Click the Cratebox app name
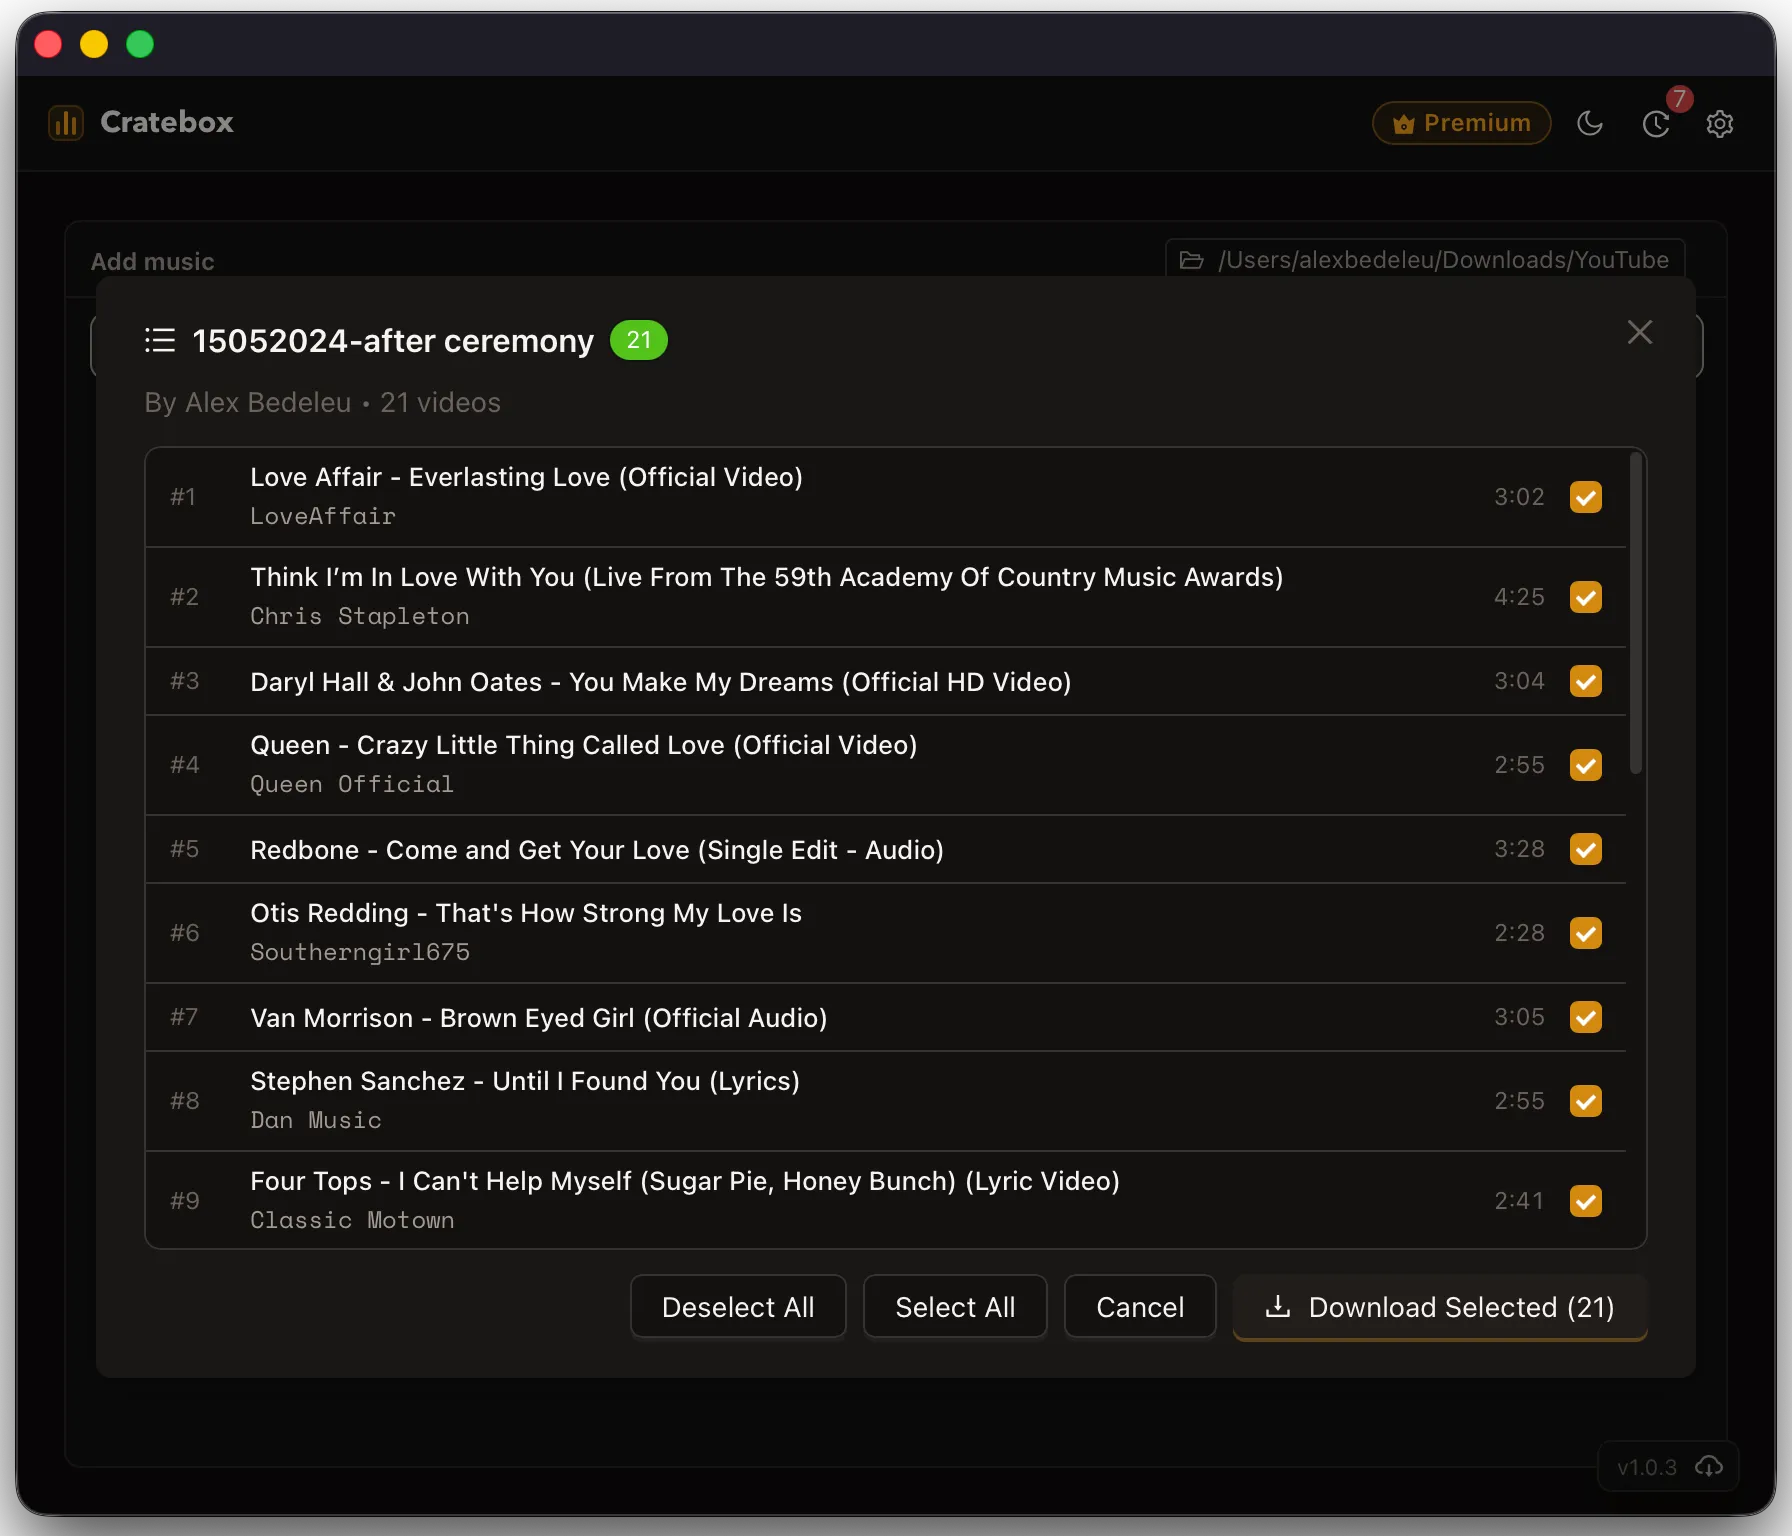Viewport: 1792px width, 1536px height. [x=167, y=122]
